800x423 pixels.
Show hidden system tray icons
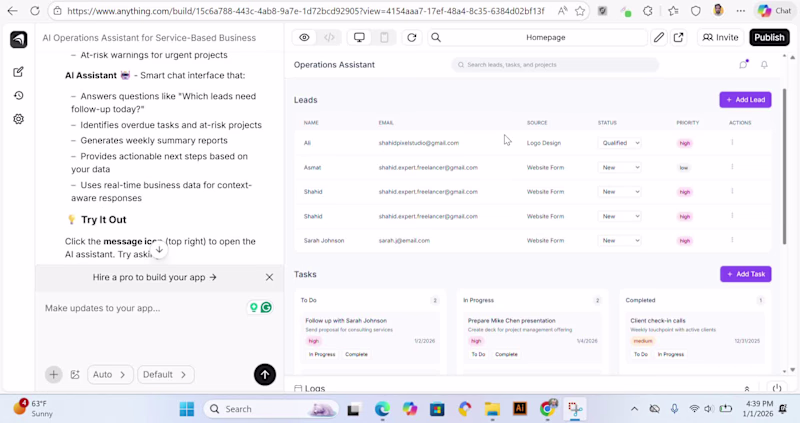(x=634, y=409)
